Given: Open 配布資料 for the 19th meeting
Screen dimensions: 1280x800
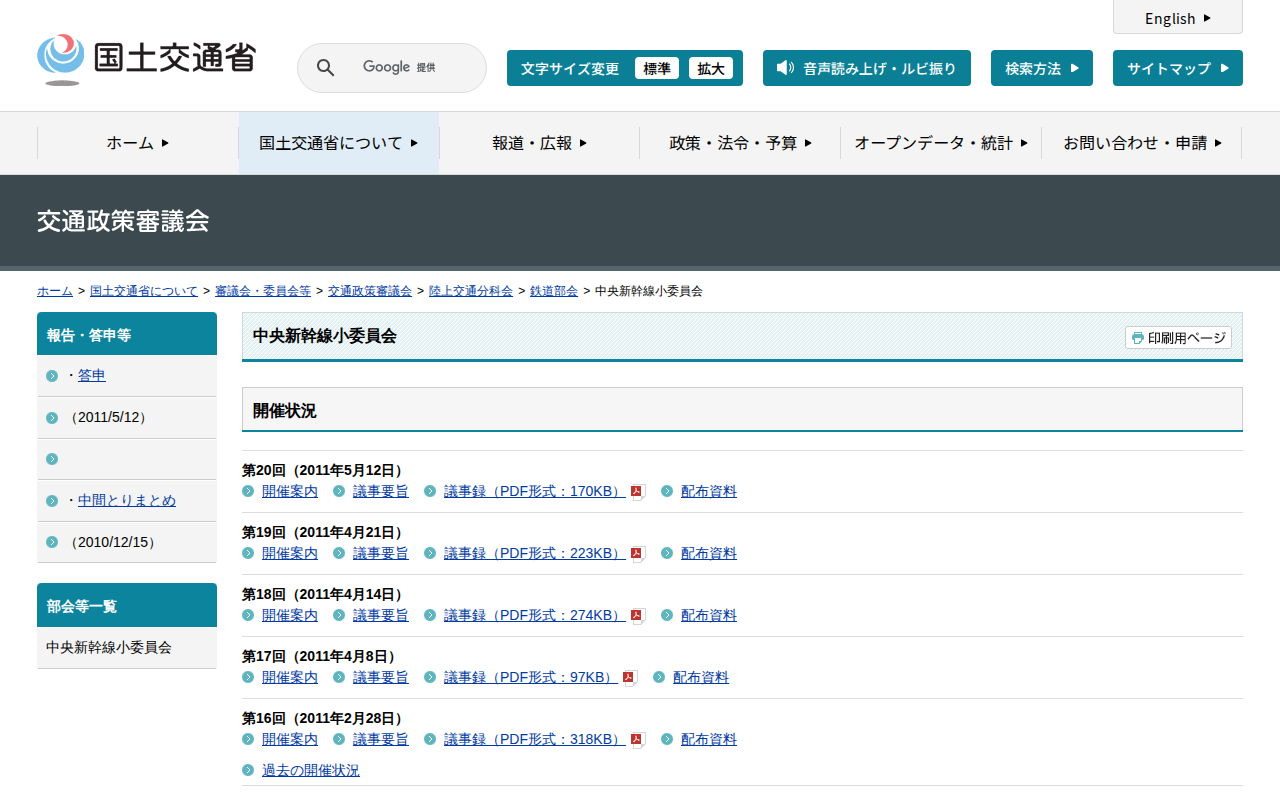Looking at the screenshot, I should click(708, 554).
